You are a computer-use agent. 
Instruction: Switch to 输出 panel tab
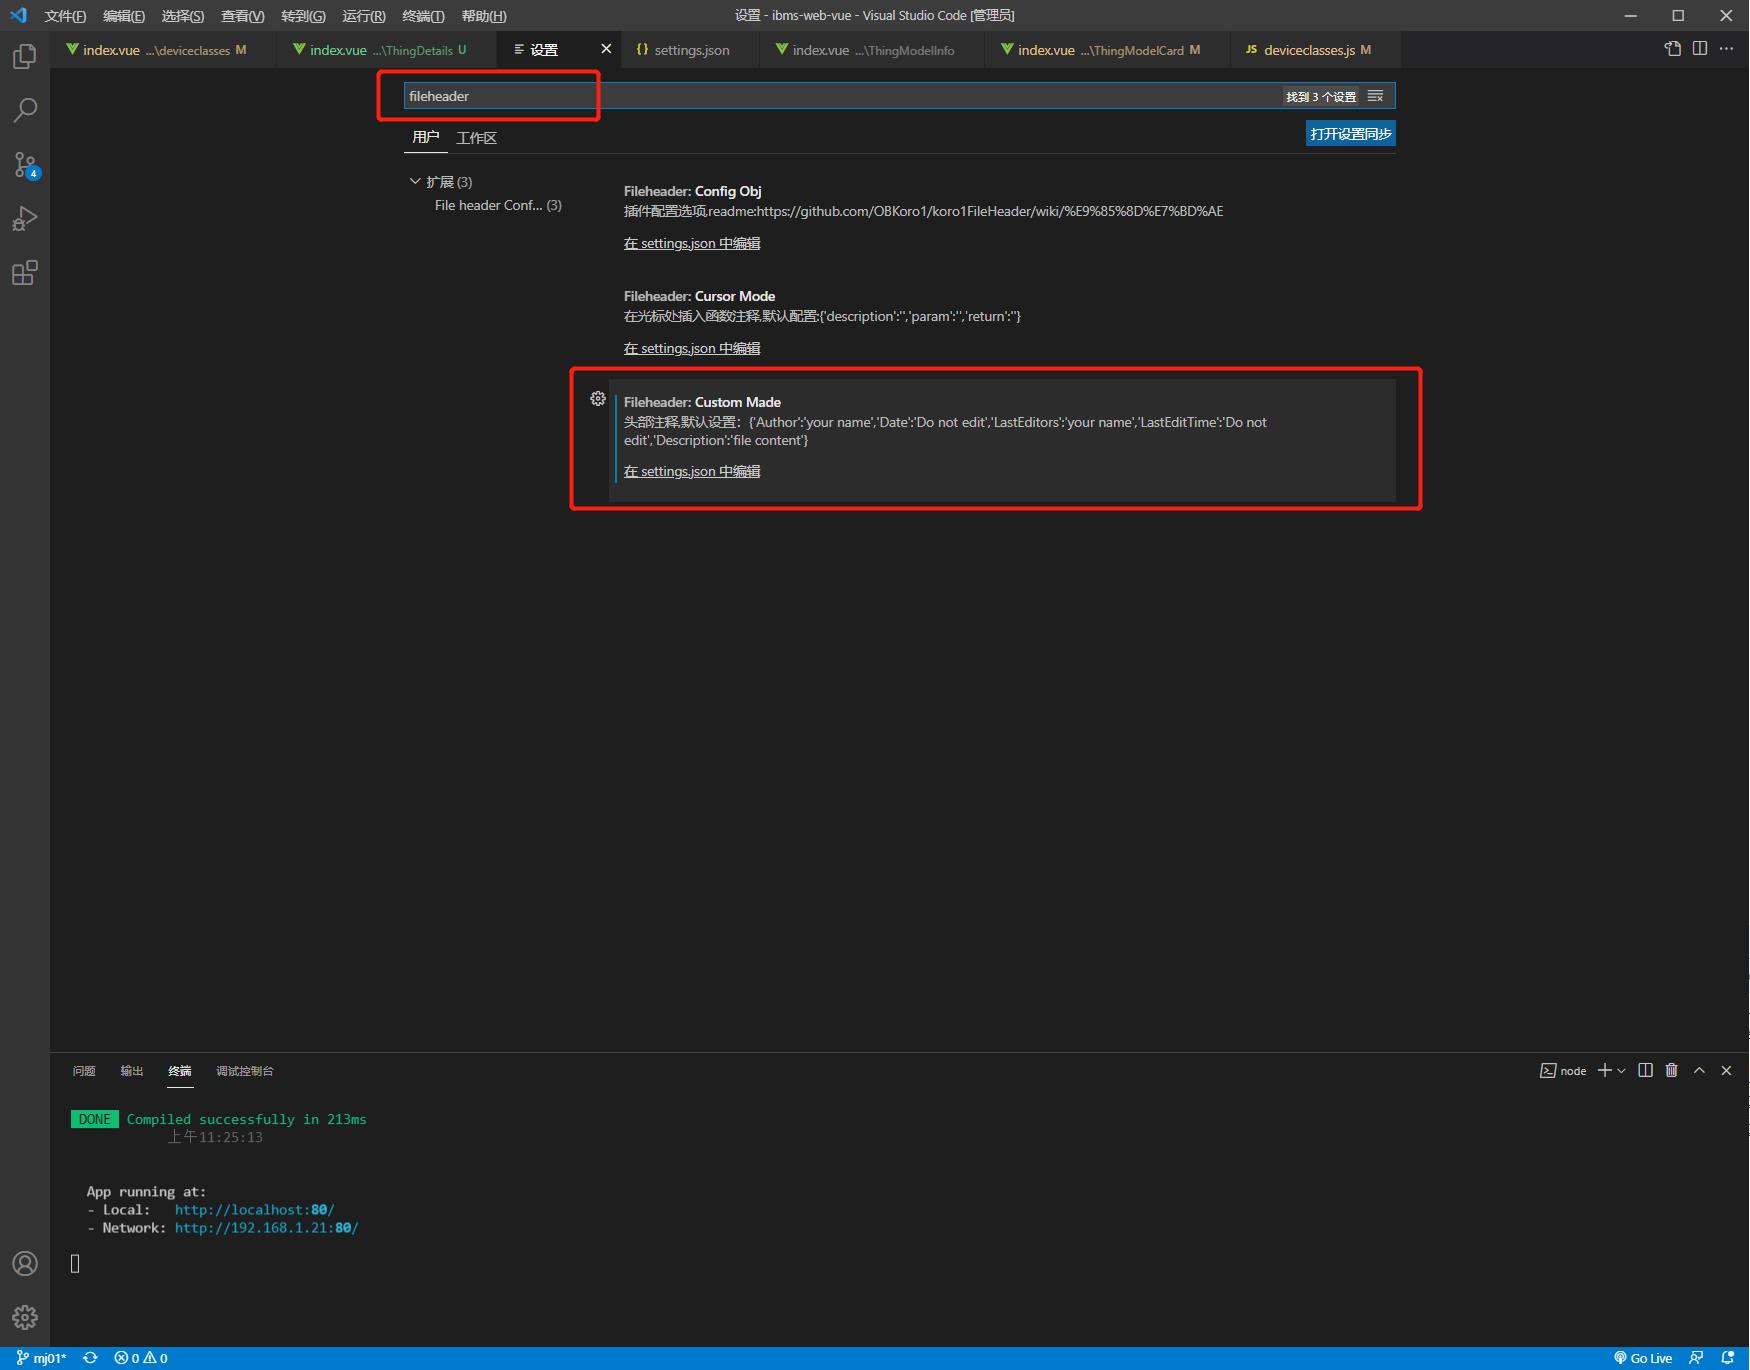(132, 1071)
